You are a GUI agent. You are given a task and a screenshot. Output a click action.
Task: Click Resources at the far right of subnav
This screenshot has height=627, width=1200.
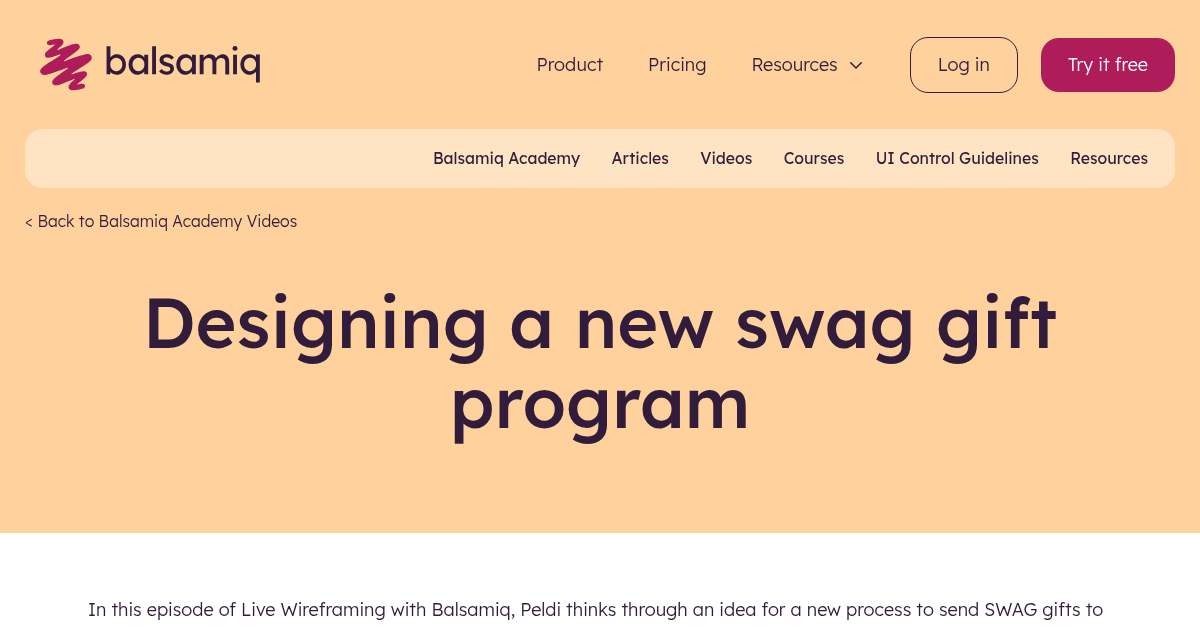tap(1109, 158)
